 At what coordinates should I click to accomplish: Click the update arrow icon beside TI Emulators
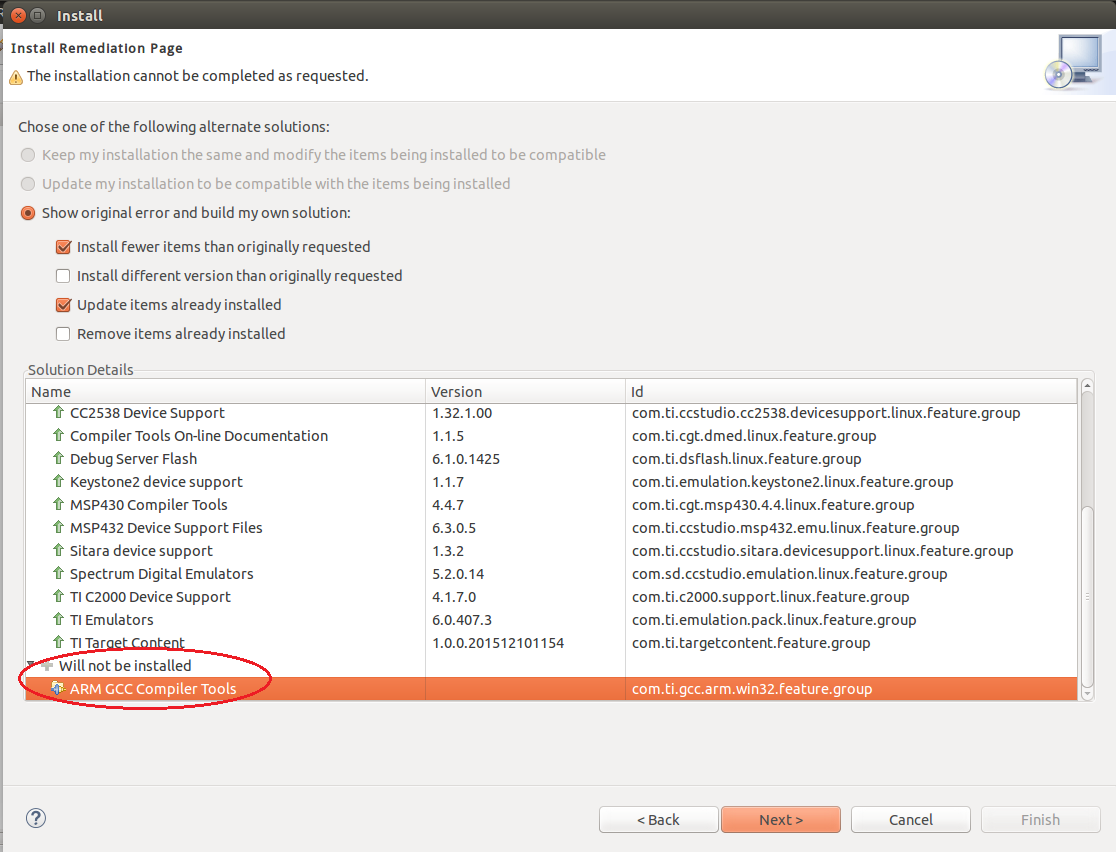pyautogui.click(x=58, y=619)
